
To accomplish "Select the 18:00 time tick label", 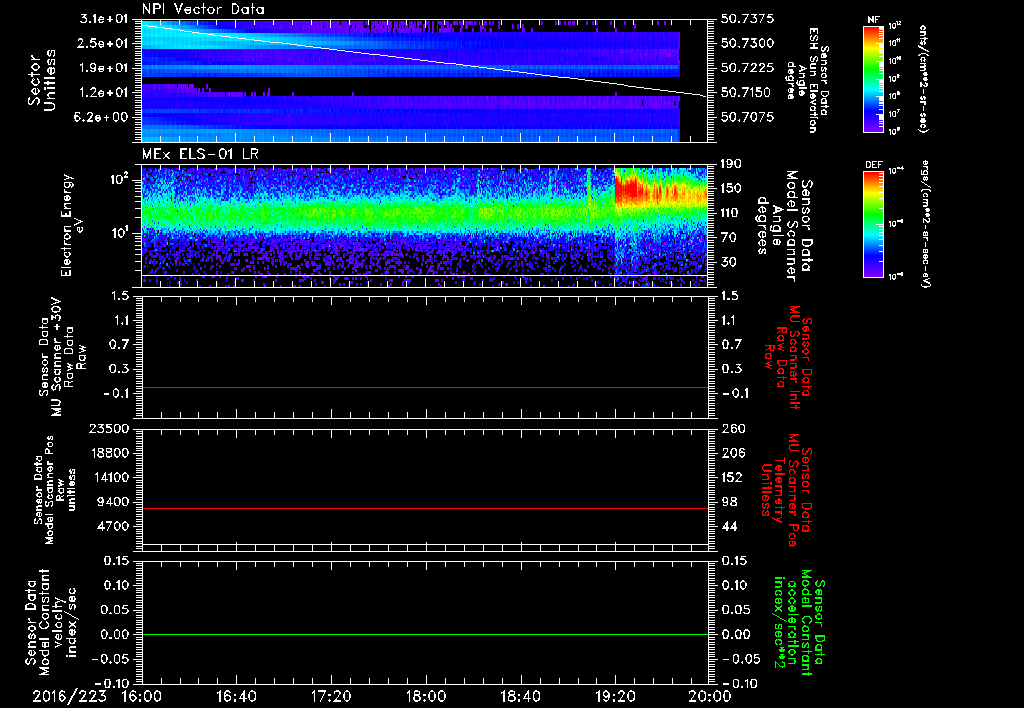I will click(x=426, y=696).
